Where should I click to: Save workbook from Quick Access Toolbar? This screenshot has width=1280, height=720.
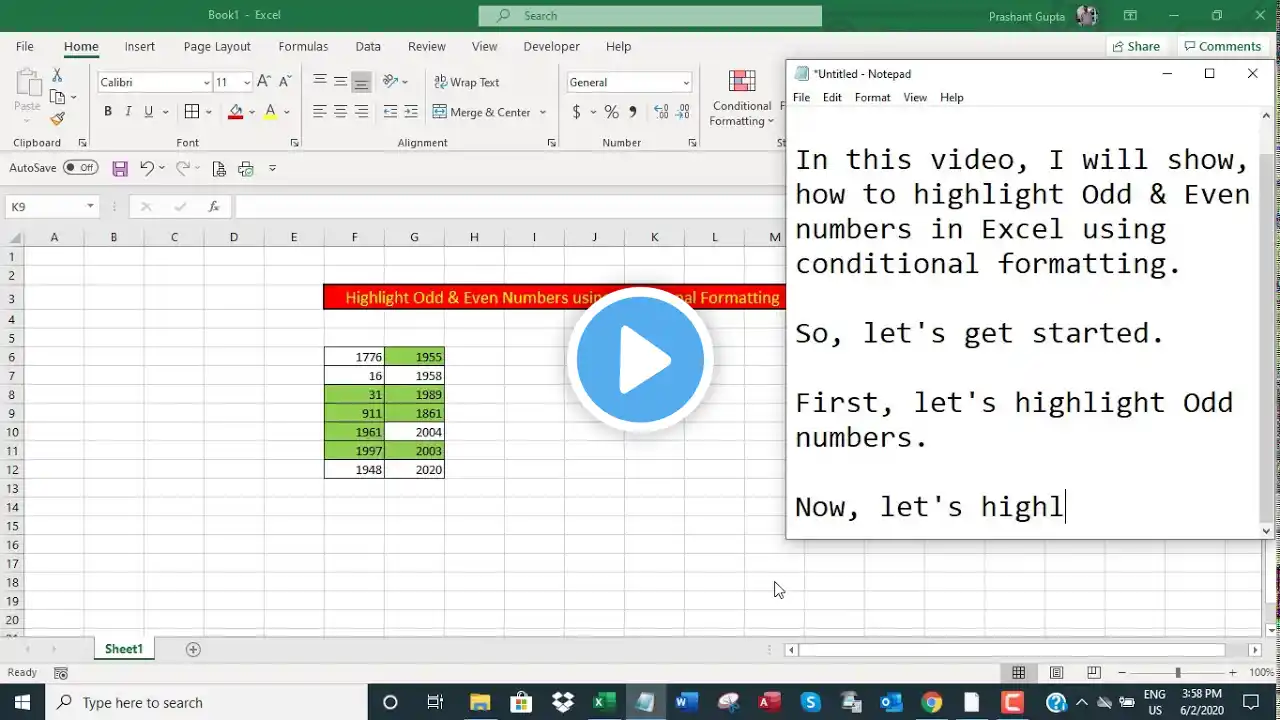[120, 168]
